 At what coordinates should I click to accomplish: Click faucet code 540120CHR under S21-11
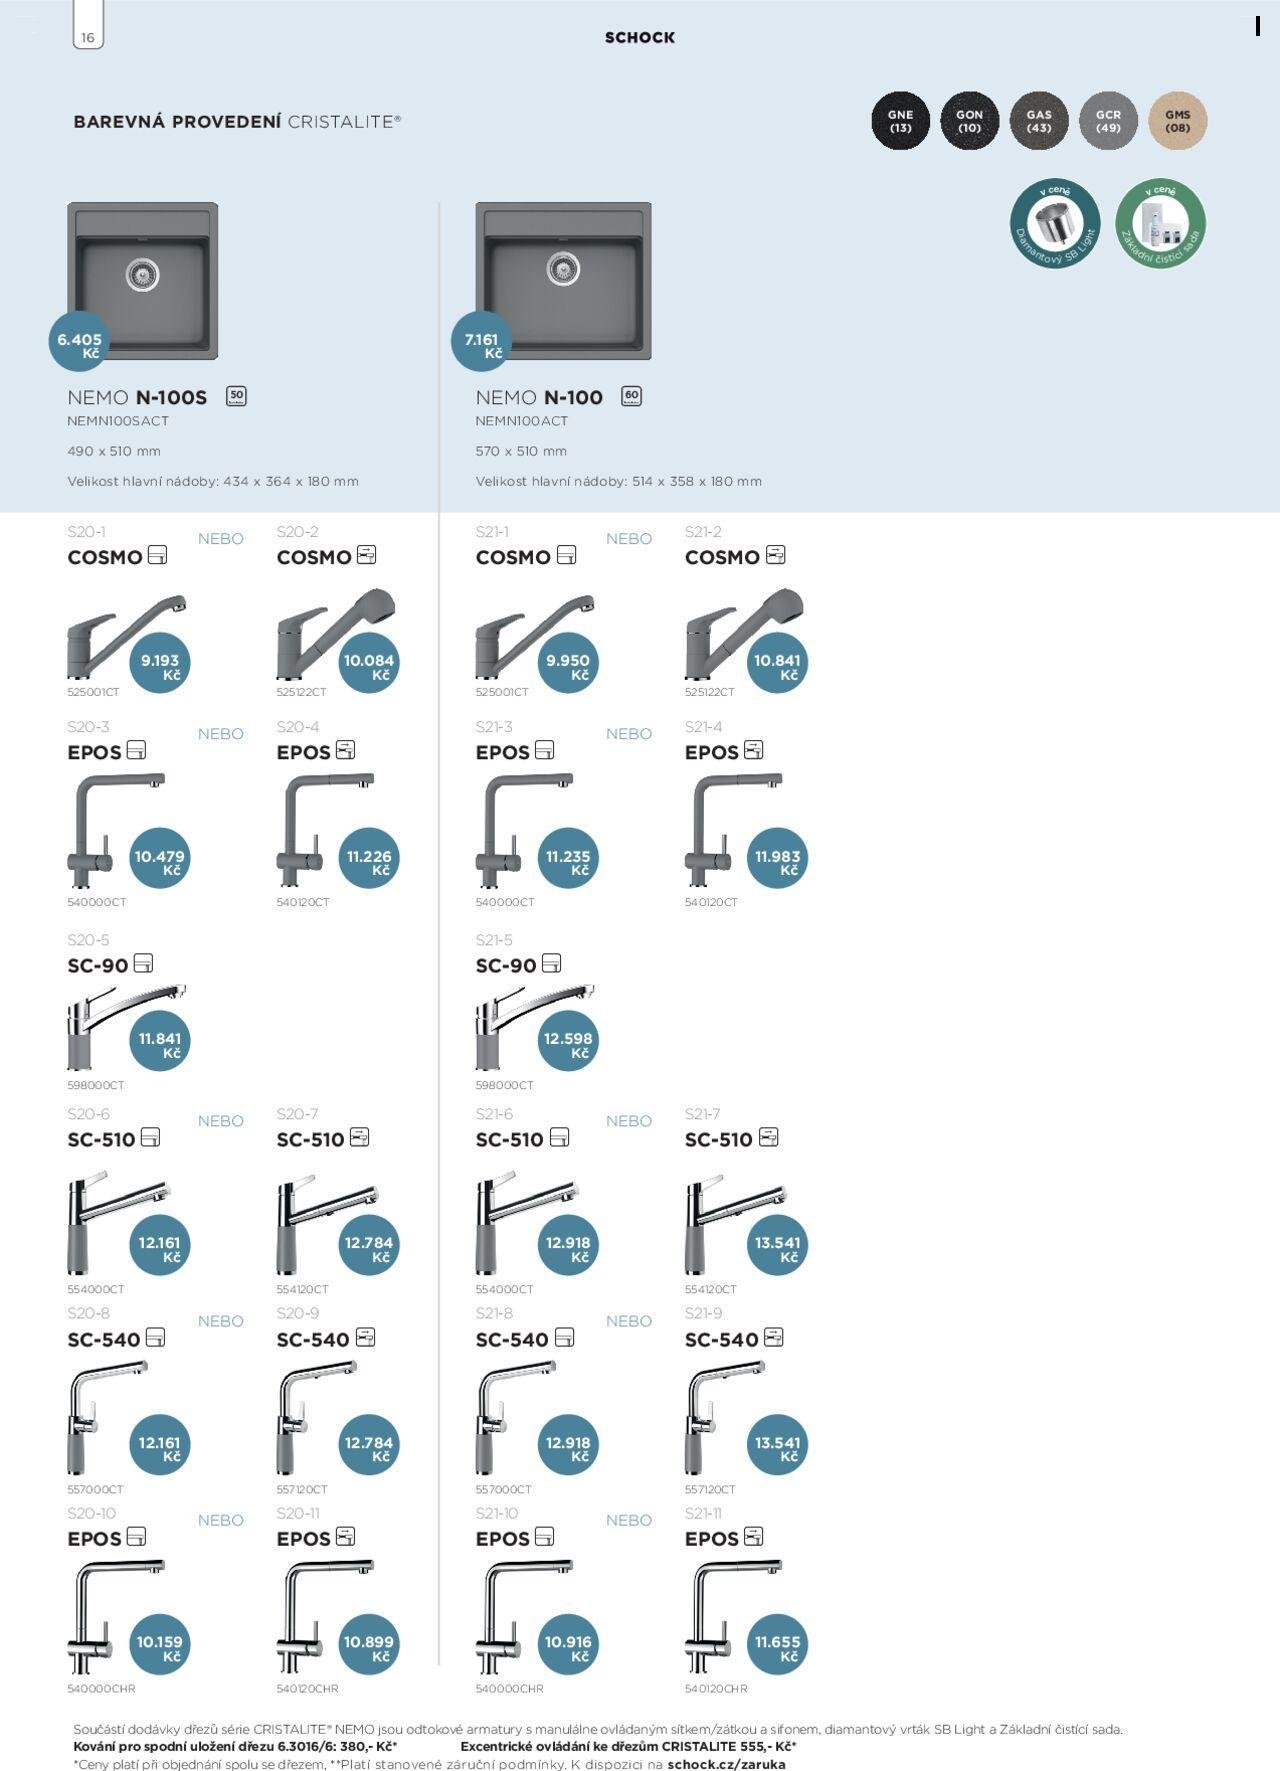coord(716,1688)
